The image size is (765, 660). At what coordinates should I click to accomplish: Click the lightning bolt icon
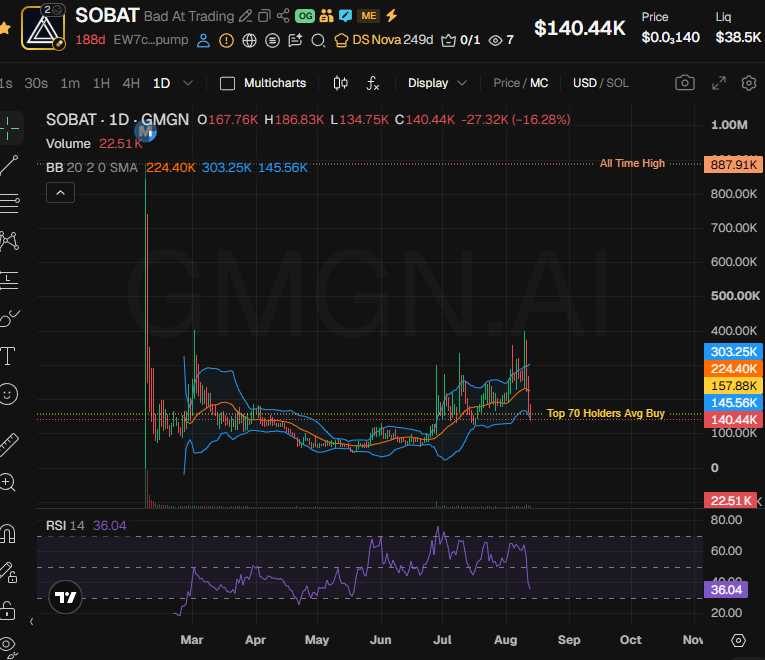[391, 16]
